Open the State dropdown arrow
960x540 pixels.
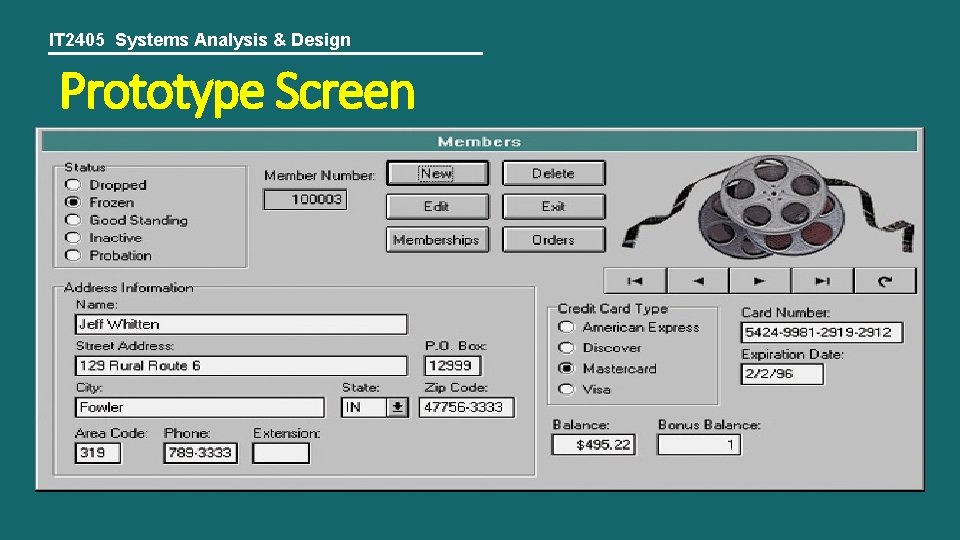click(x=397, y=407)
